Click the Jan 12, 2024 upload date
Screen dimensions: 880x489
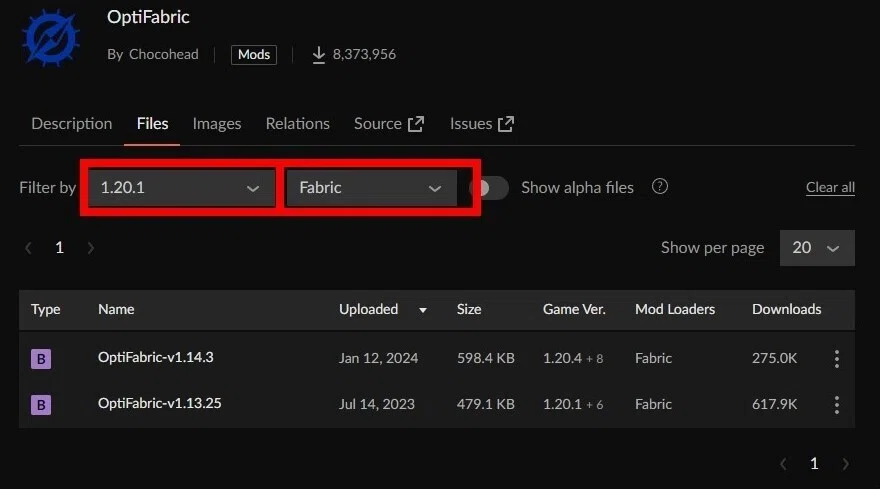coord(378,358)
